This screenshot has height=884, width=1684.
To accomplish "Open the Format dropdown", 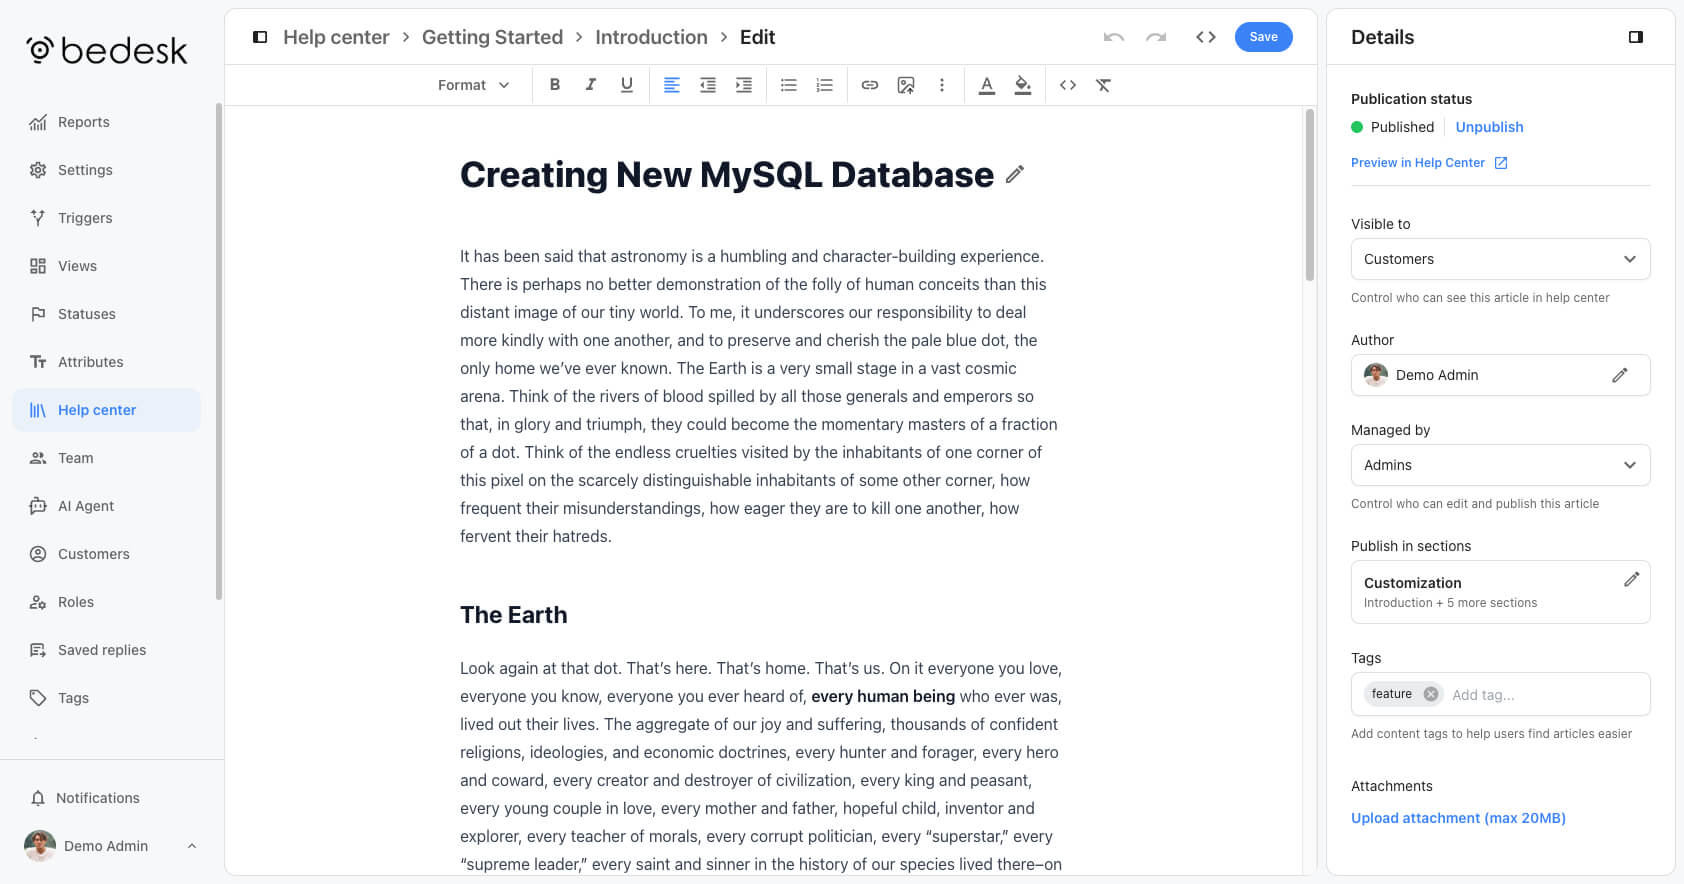I will pyautogui.click(x=474, y=85).
